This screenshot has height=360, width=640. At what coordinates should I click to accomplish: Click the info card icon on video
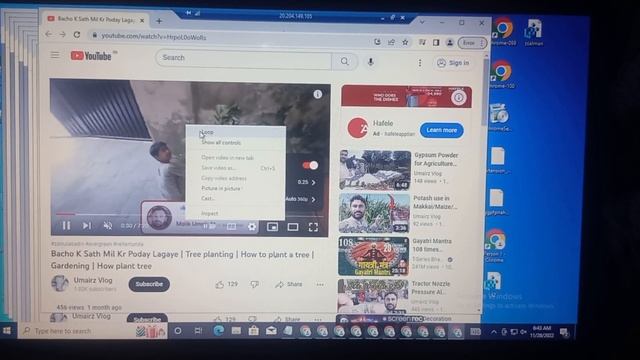318,94
